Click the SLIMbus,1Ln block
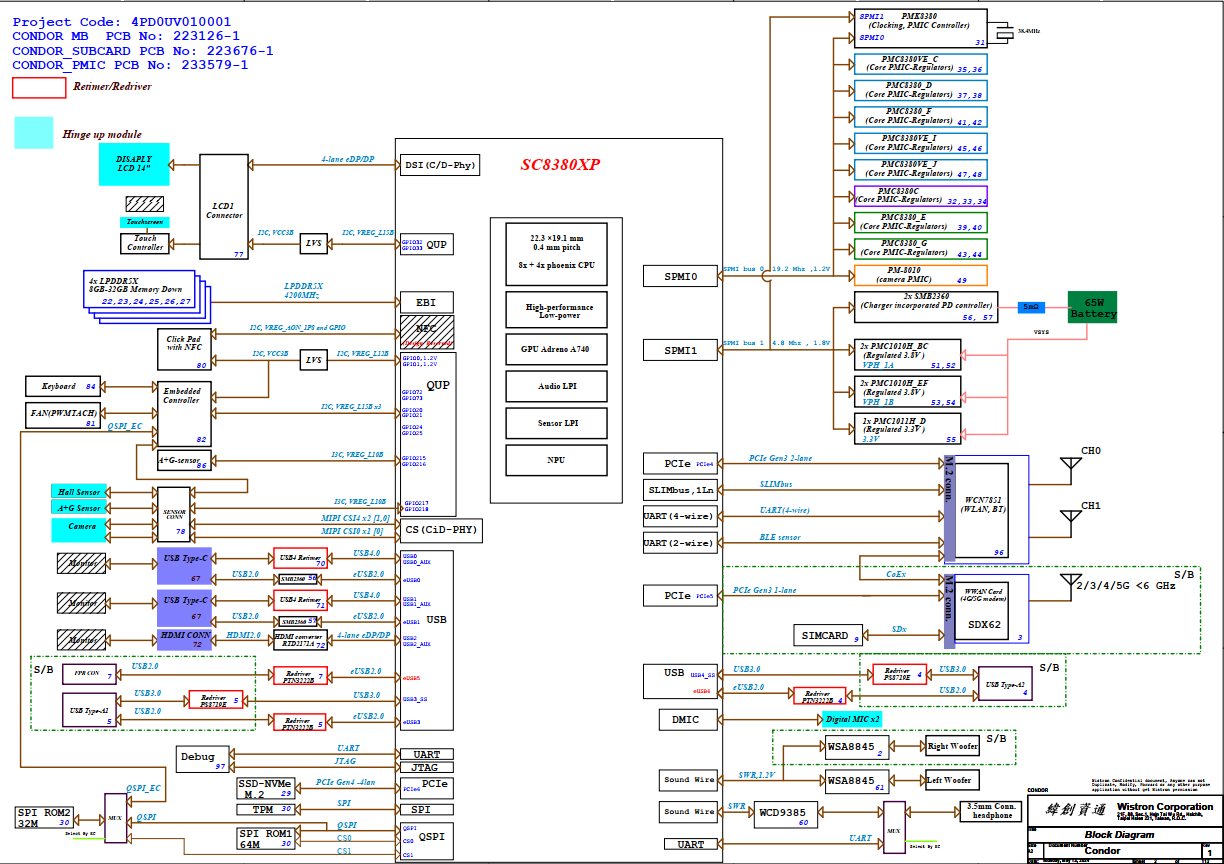Viewport: 1224px width, 864px height. pyautogui.click(x=681, y=490)
